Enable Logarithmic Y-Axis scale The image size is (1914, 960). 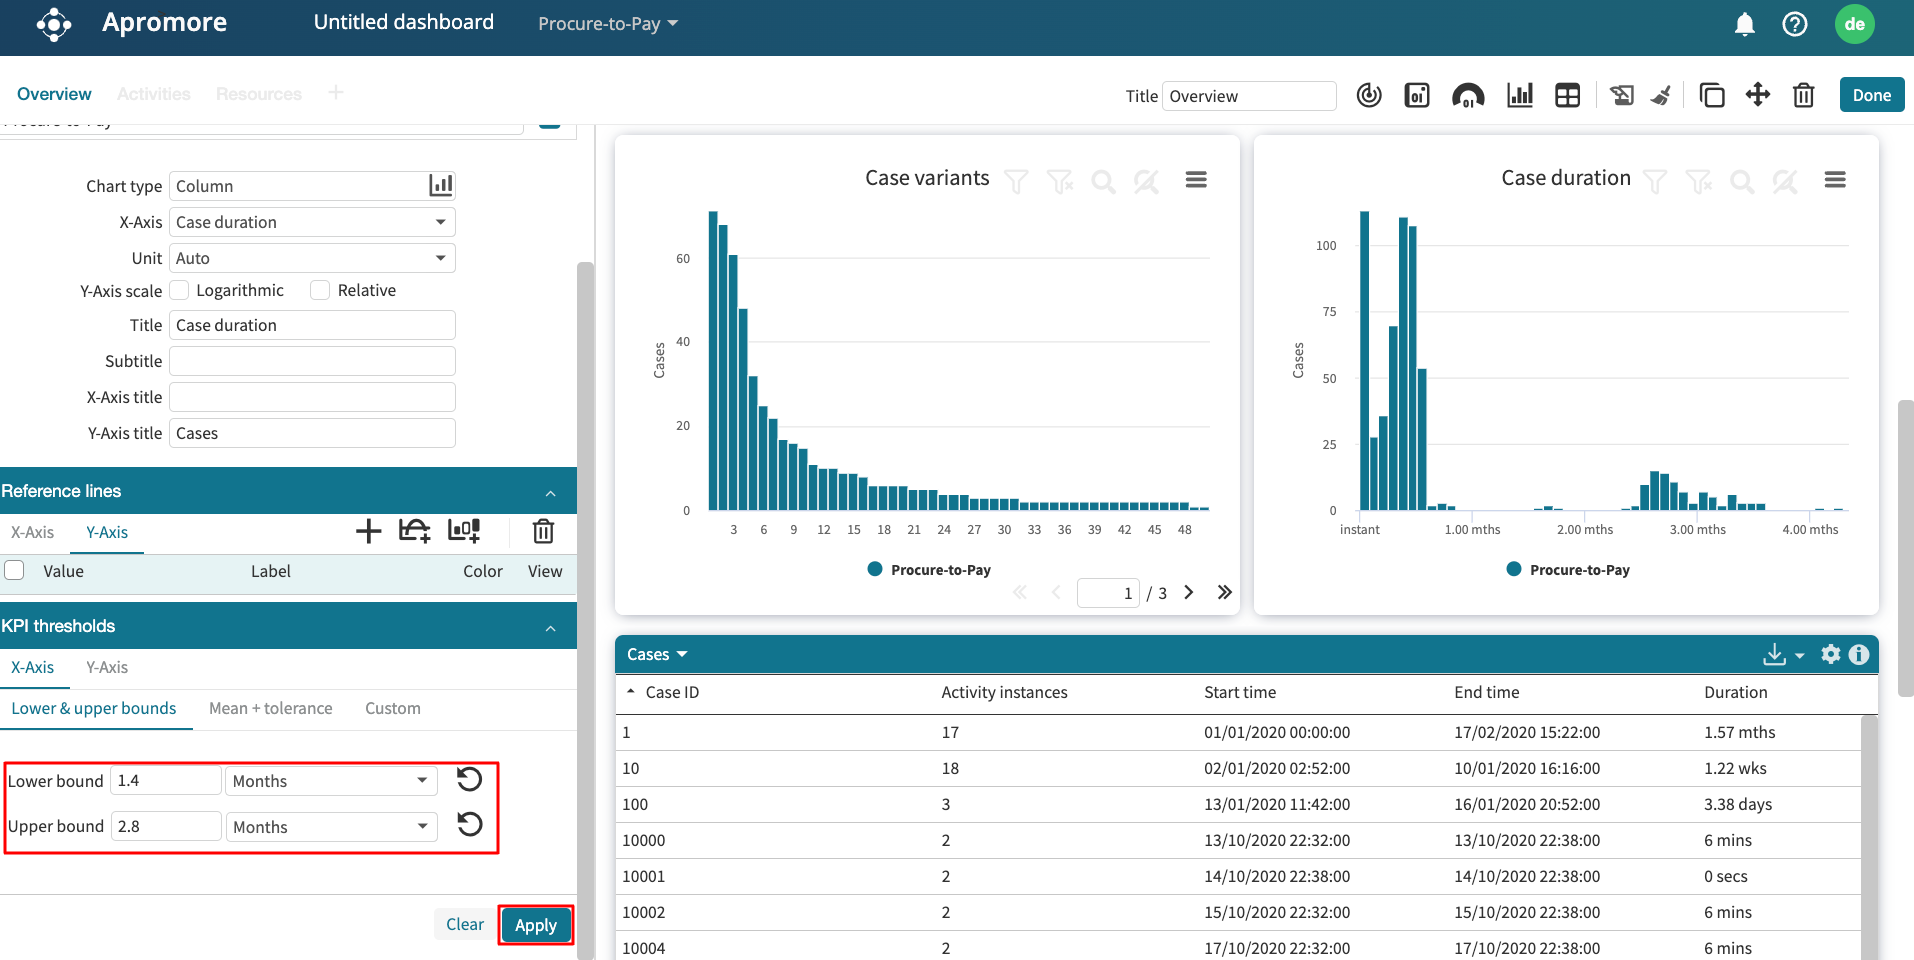180,290
